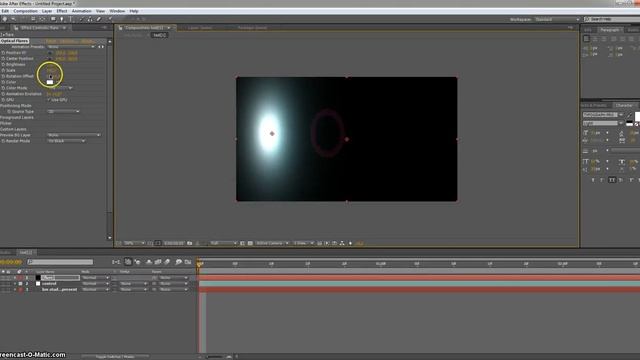
Task: Toggle Draft 3D button in timeline
Action: (x=138, y=262)
